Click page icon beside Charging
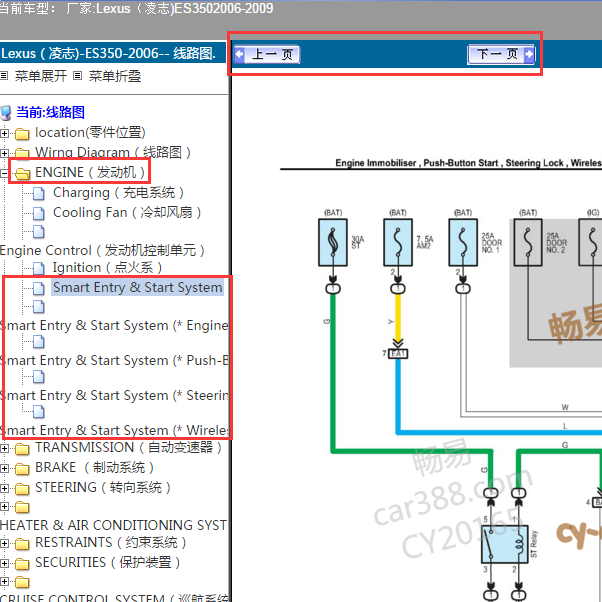This screenshot has width=602, height=602. pos(38,194)
